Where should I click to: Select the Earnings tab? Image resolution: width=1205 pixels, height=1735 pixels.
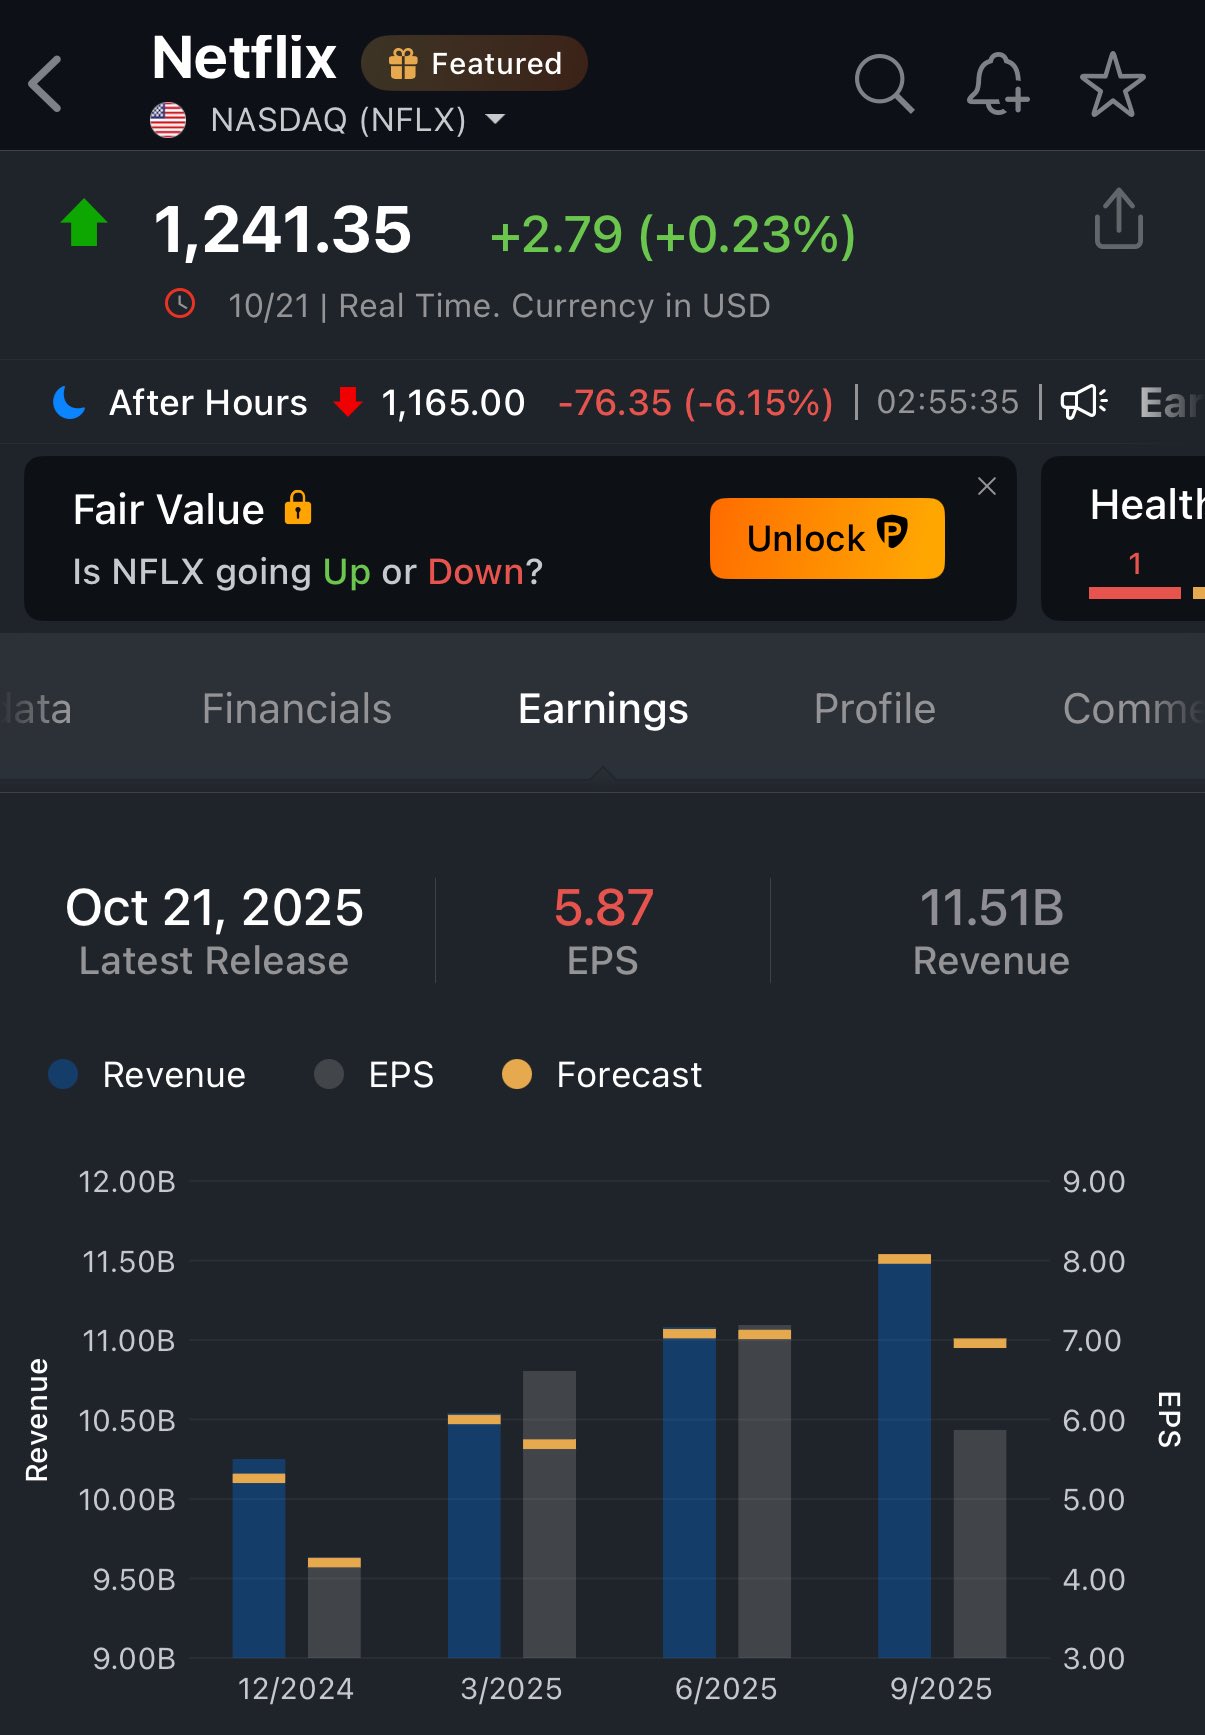pyautogui.click(x=603, y=709)
